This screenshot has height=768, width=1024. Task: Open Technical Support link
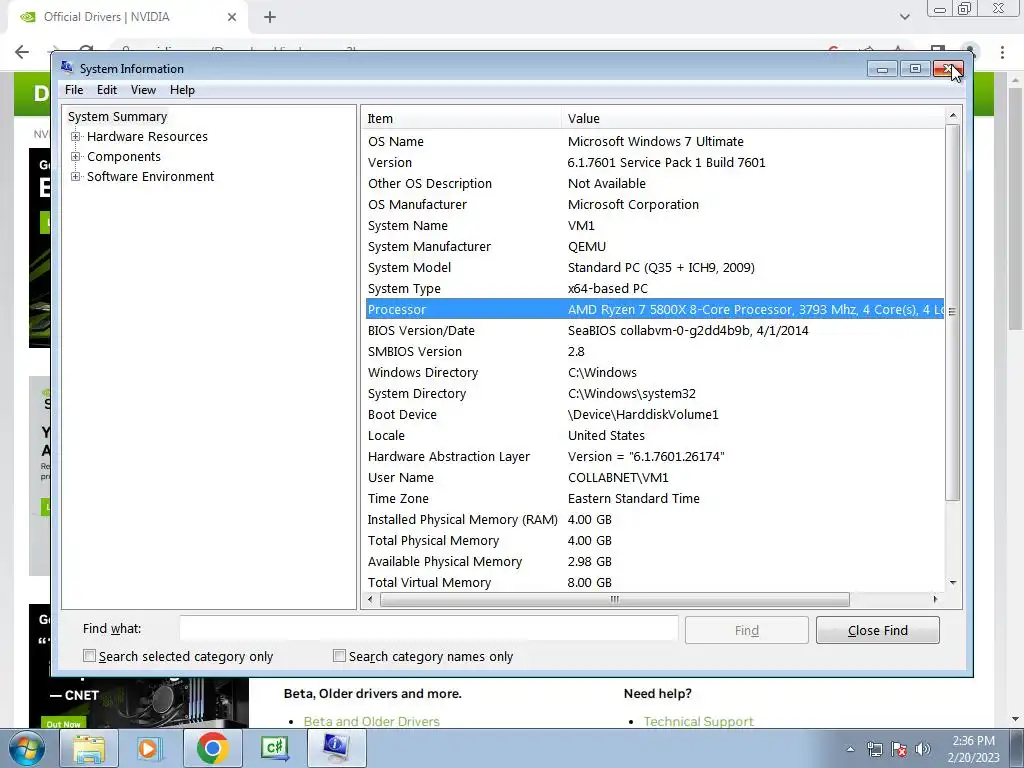coord(698,721)
